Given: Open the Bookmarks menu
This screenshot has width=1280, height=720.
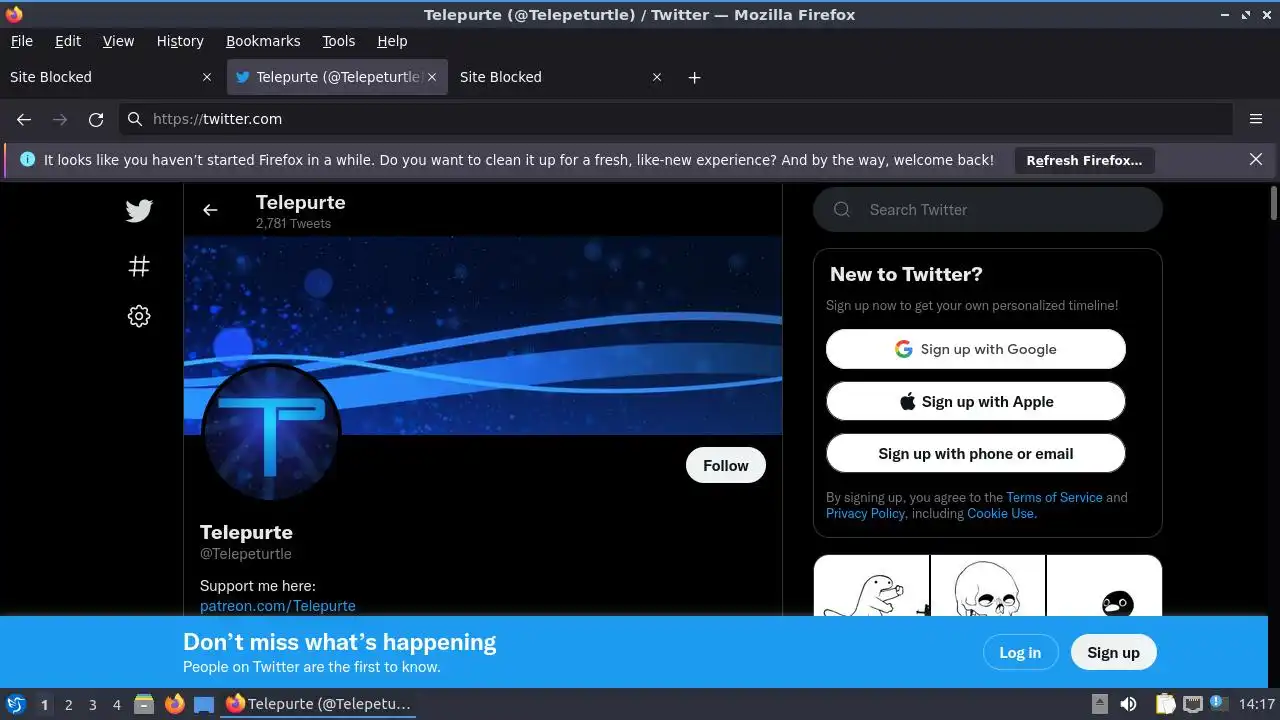Looking at the screenshot, I should (x=263, y=41).
